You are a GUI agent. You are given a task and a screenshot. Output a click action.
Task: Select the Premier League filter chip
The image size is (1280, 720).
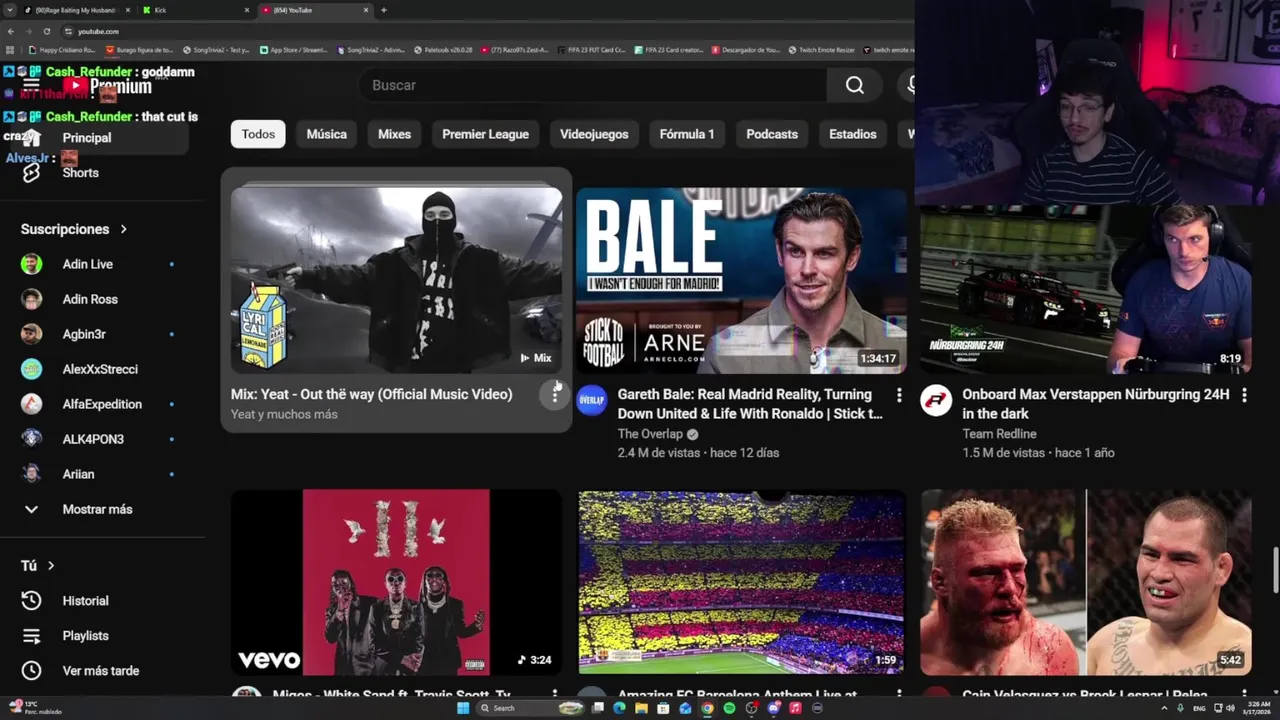(x=485, y=134)
